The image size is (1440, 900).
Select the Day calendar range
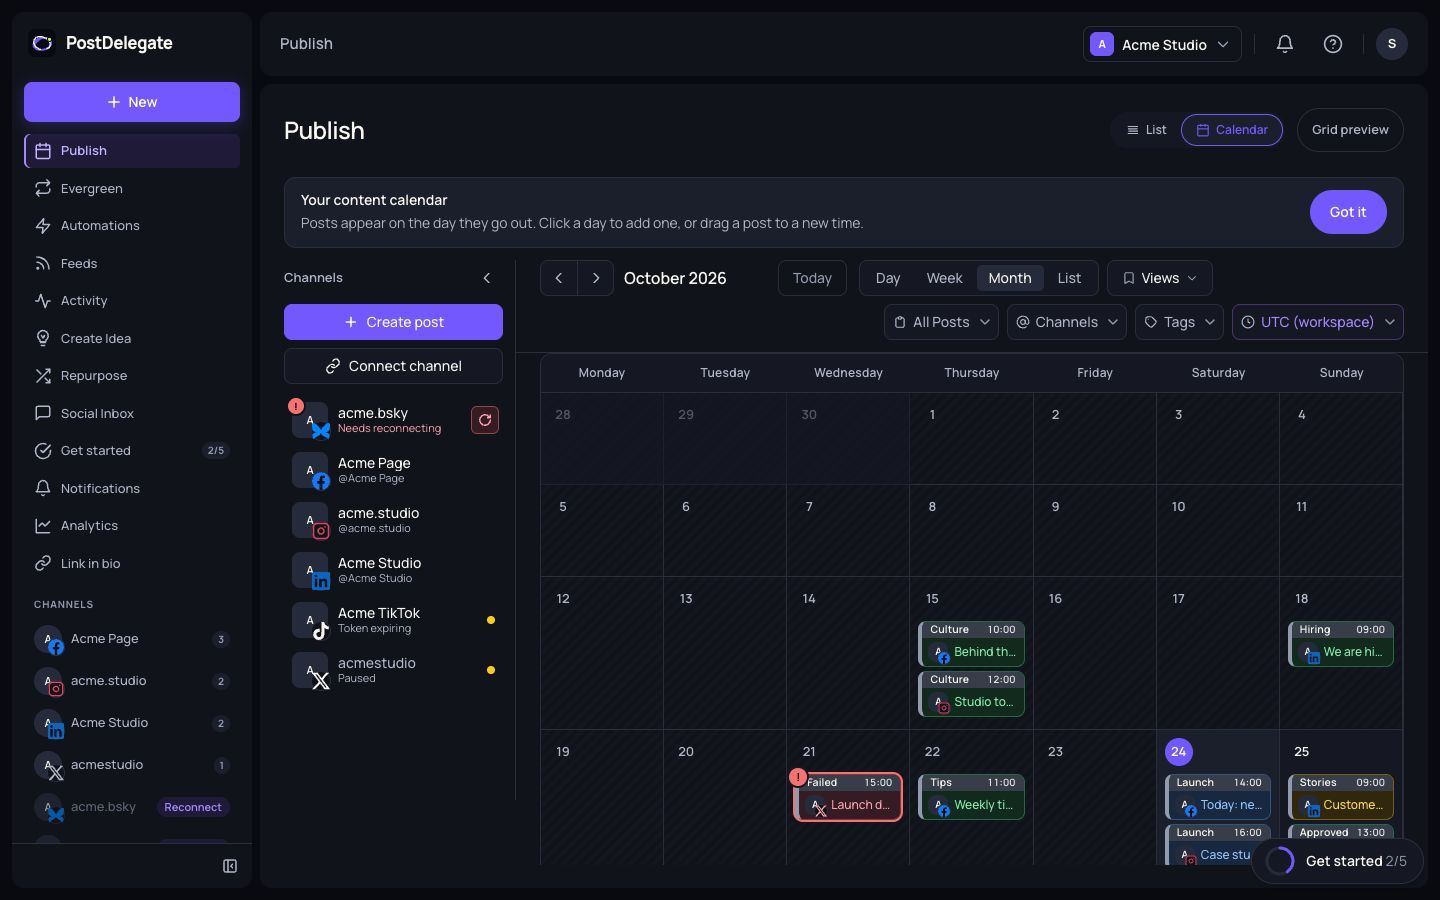click(x=888, y=278)
